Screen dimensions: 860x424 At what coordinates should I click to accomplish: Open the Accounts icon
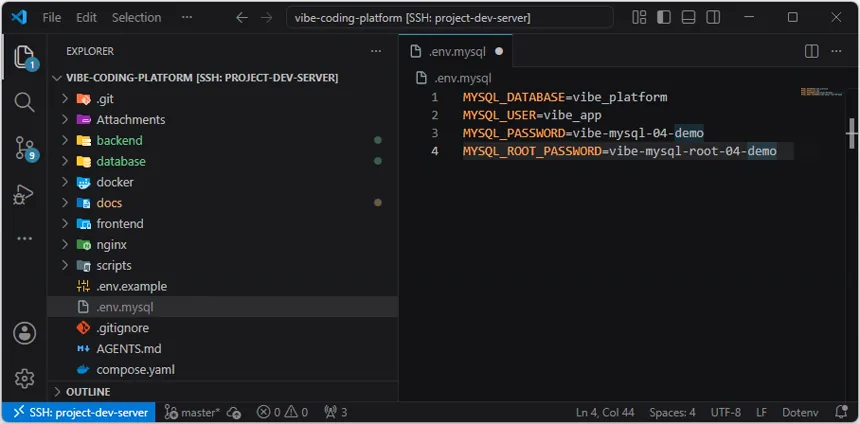pyautogui.click(x=24, y=333)
